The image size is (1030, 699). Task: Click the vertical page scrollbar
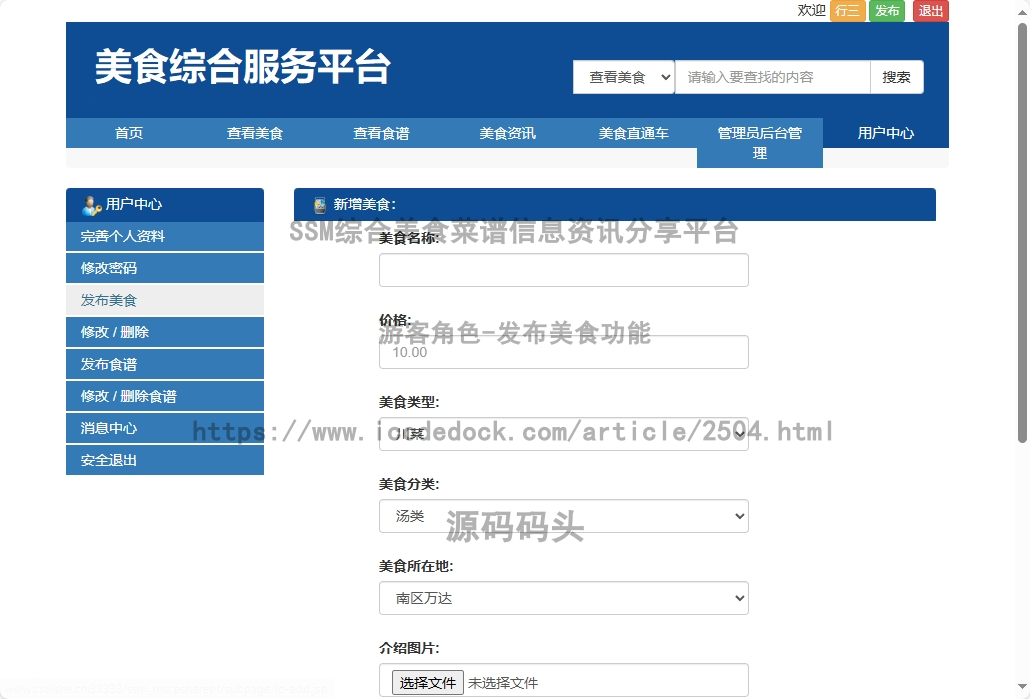click(x=1022, y=233)
